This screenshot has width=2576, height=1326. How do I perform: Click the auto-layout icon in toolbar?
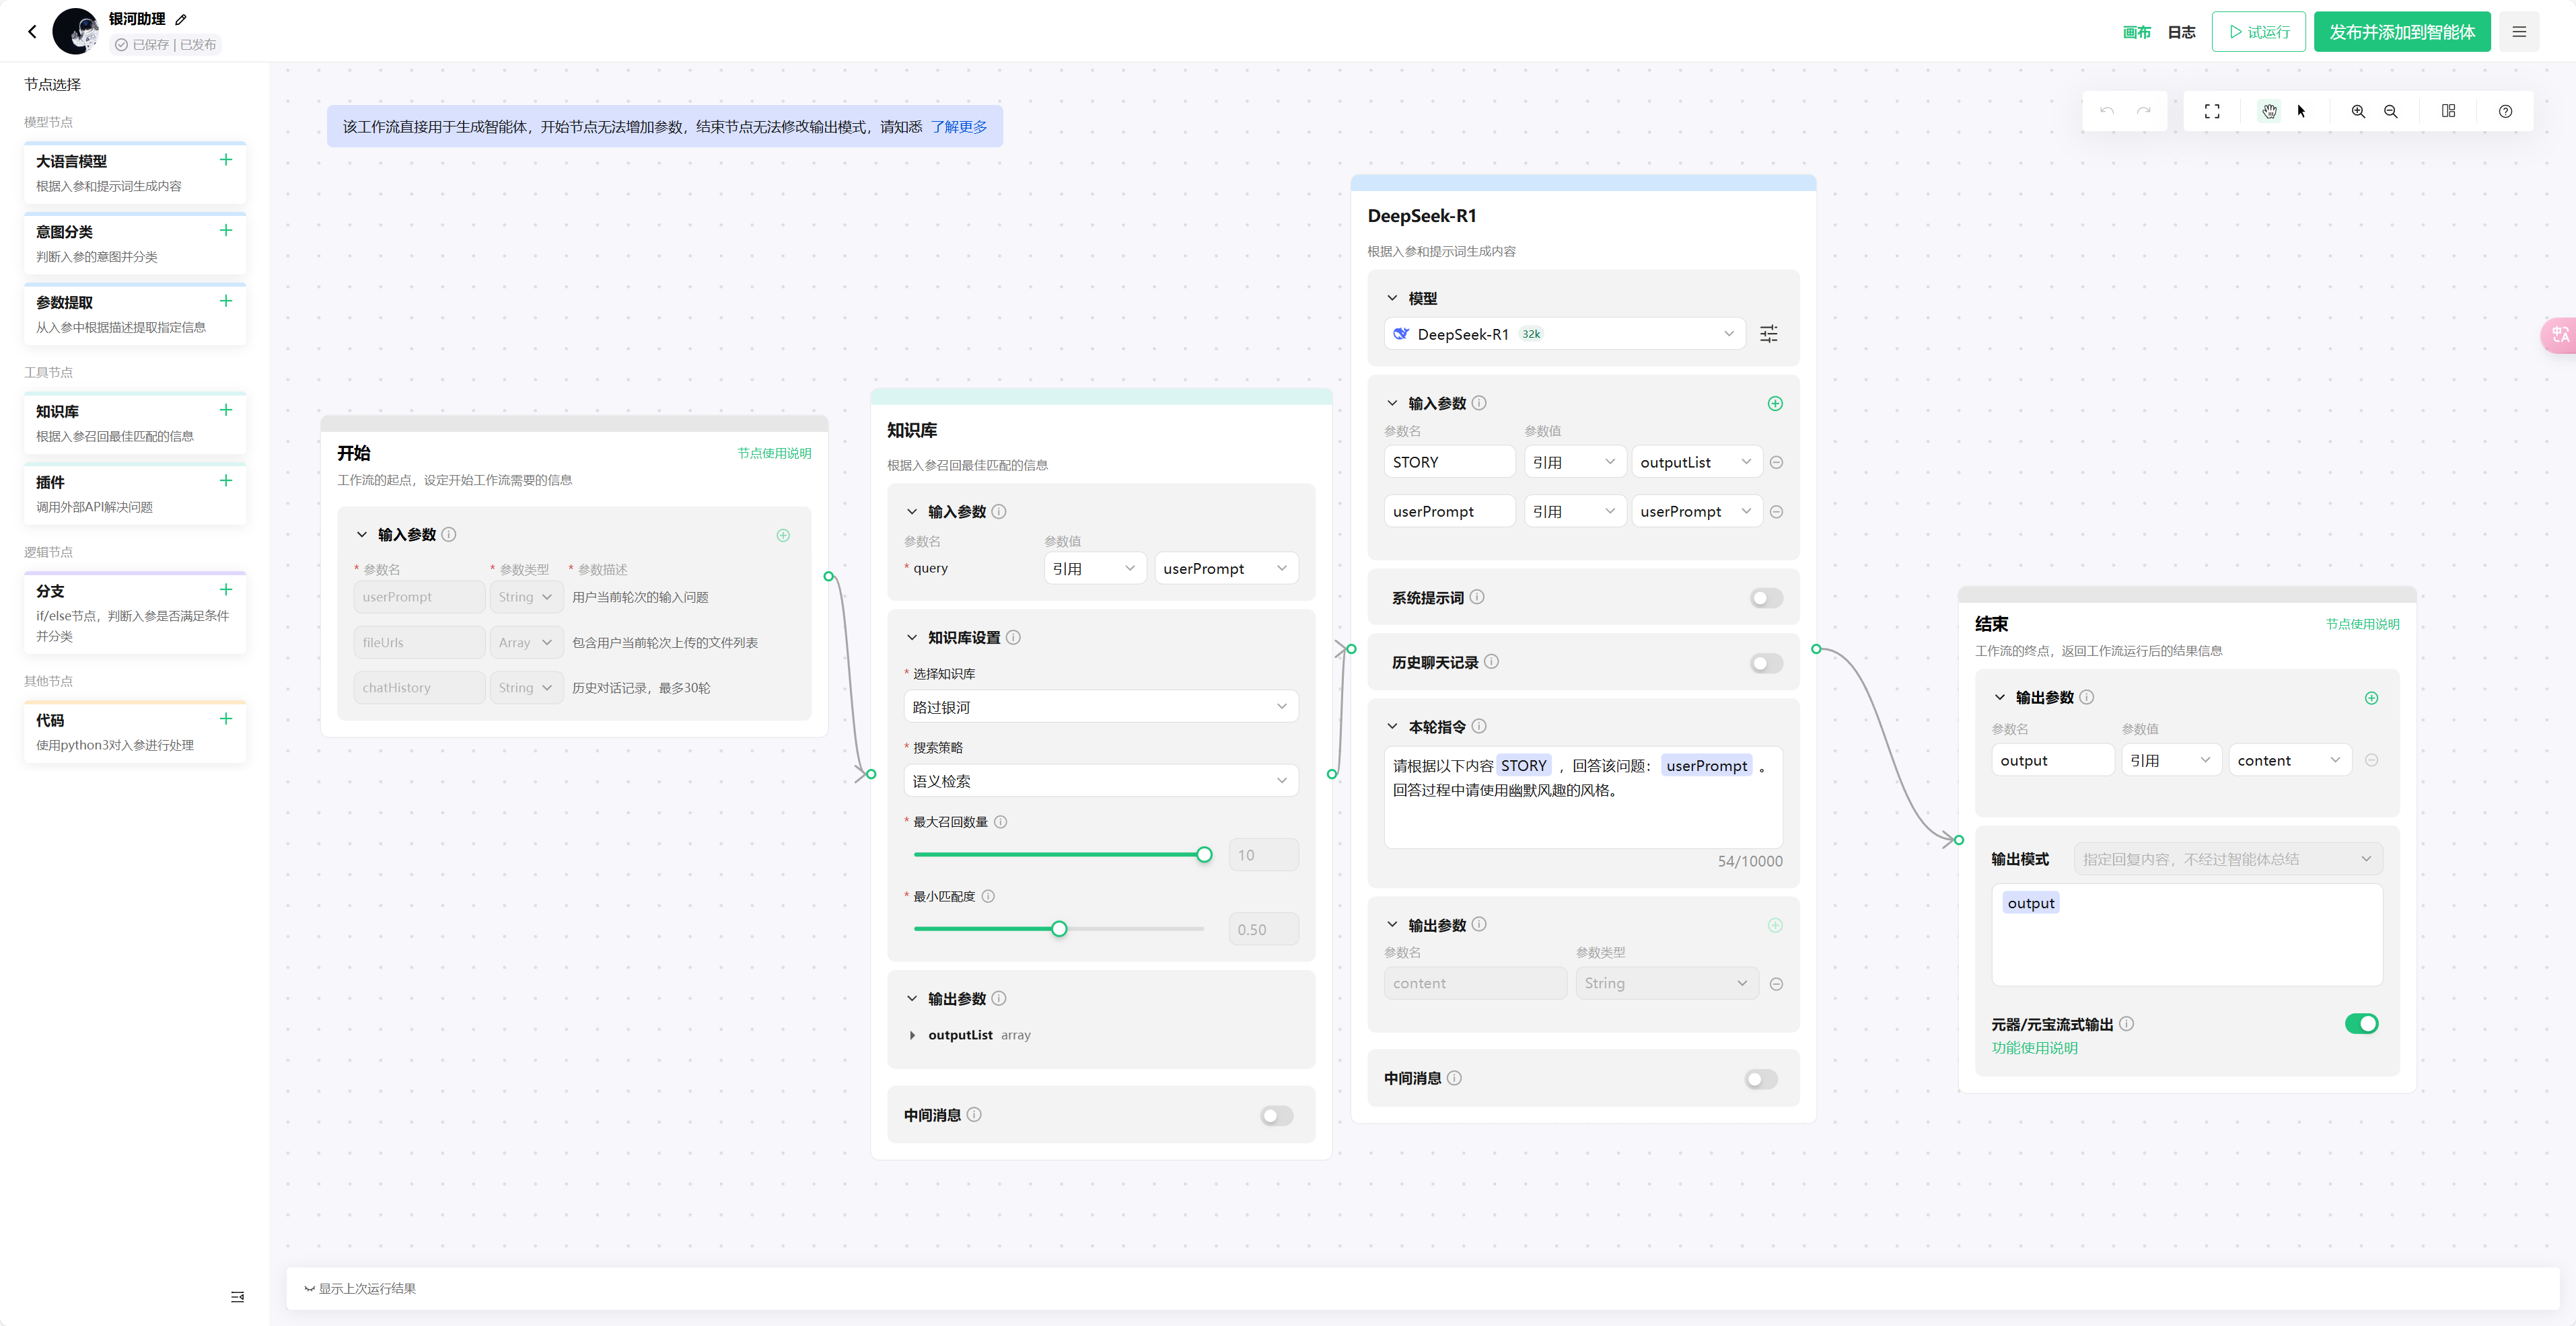tap(2448, 111)
